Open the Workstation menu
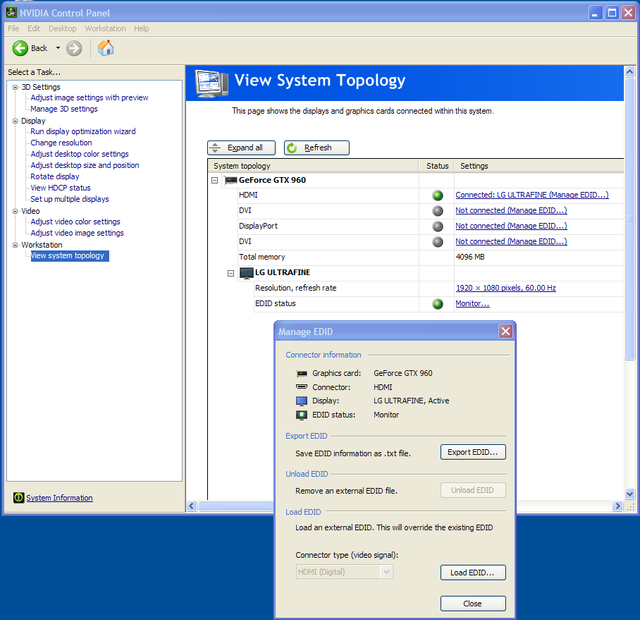 coord(105,29)
